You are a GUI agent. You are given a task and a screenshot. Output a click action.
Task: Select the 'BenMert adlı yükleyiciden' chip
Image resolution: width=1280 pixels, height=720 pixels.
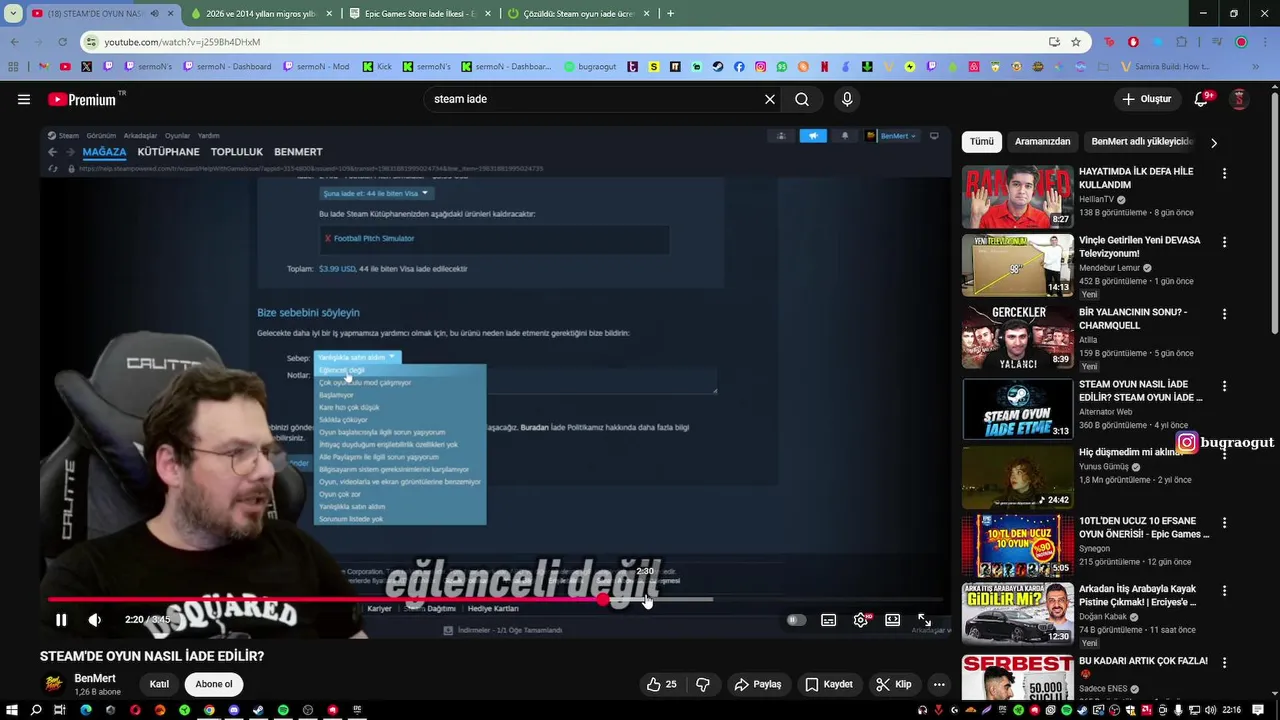[1142, 142]
